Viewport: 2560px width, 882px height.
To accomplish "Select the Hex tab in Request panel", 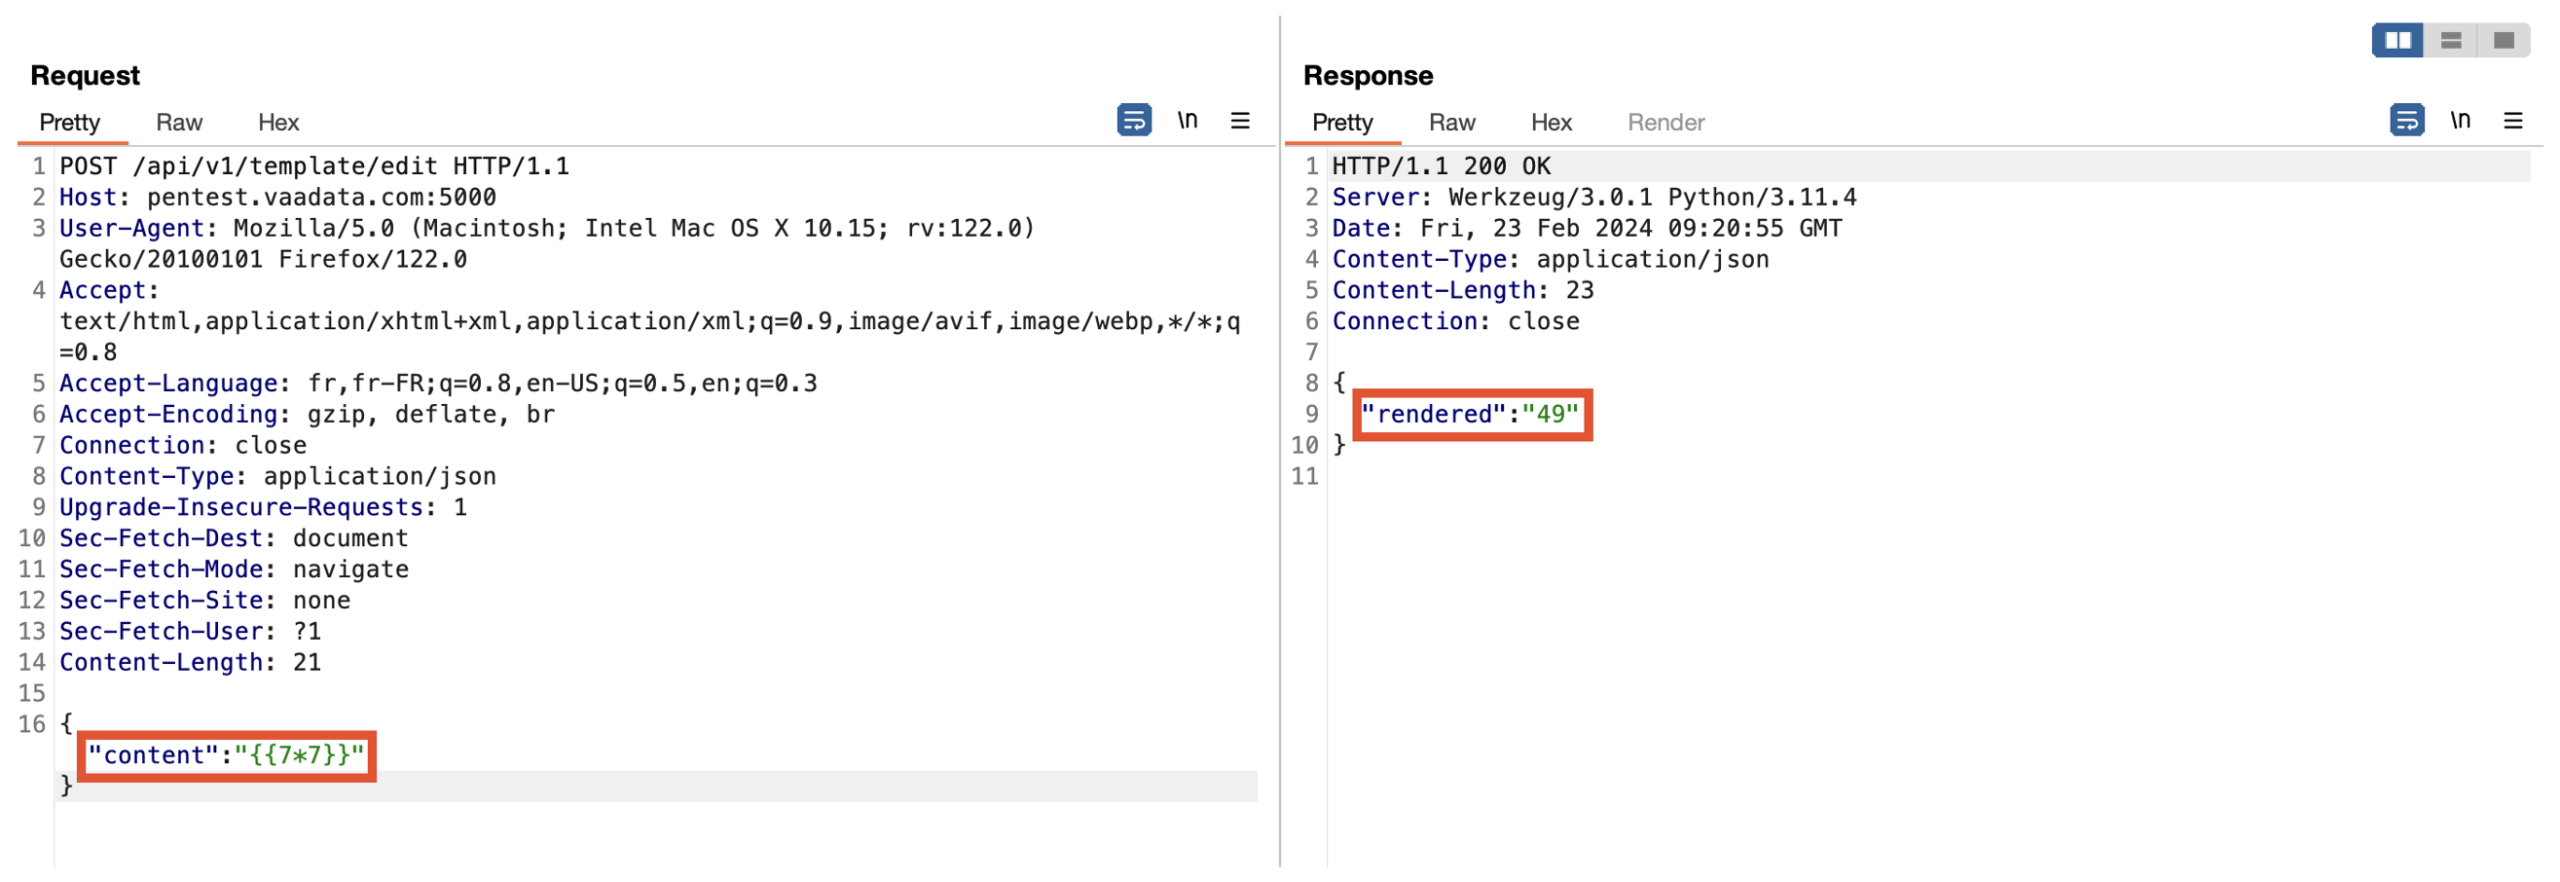I will [x=278, y=122].
